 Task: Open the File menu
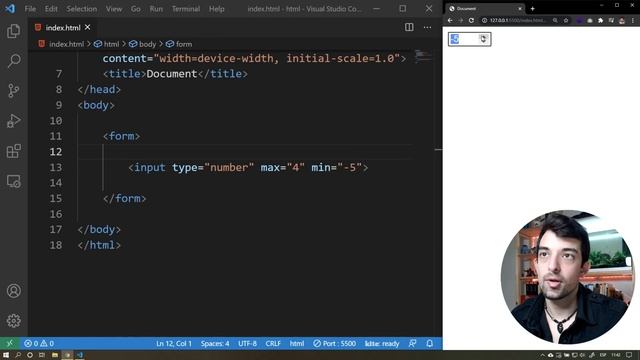(30, 9)
